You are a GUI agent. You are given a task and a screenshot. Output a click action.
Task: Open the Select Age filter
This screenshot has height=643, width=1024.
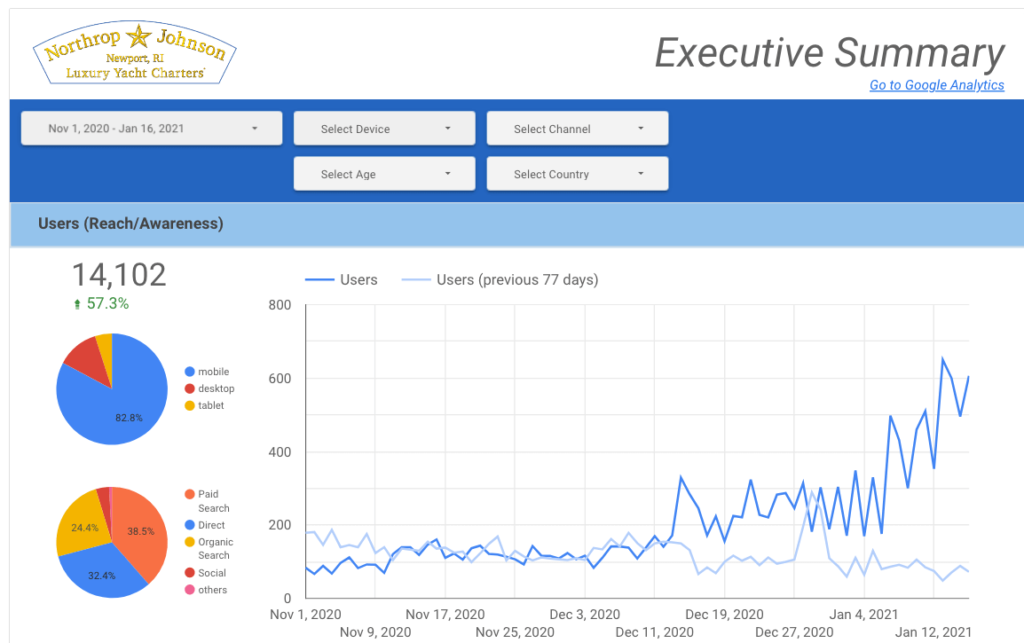pyautogui.click(x=385, y=174)
